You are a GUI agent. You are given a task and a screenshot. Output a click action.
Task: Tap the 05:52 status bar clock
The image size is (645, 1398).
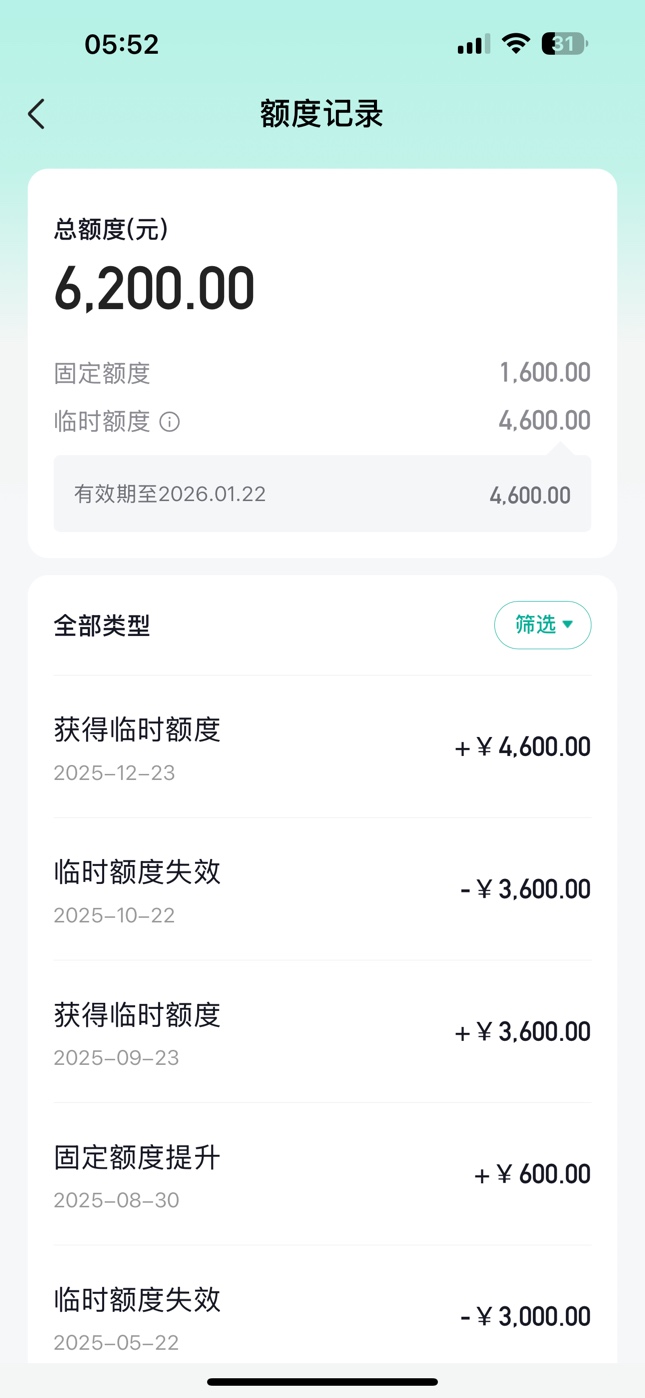(121, 44)
